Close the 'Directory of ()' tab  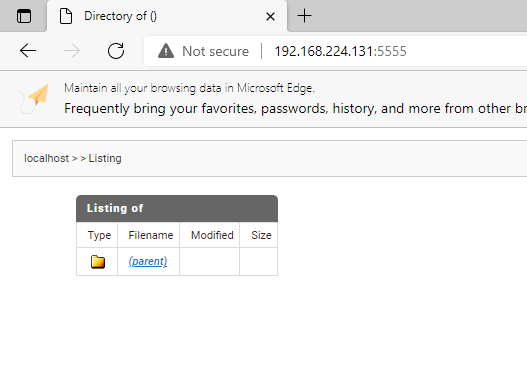270,16
